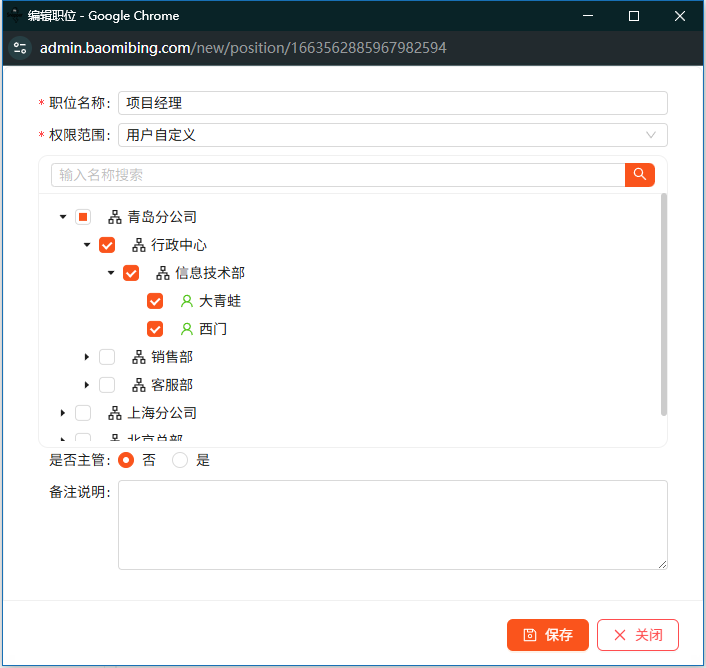Image resolution: width=706 pixels, height=668 pixels.
Task: Check the 销售部 checkbox
Action: [107, 357]
